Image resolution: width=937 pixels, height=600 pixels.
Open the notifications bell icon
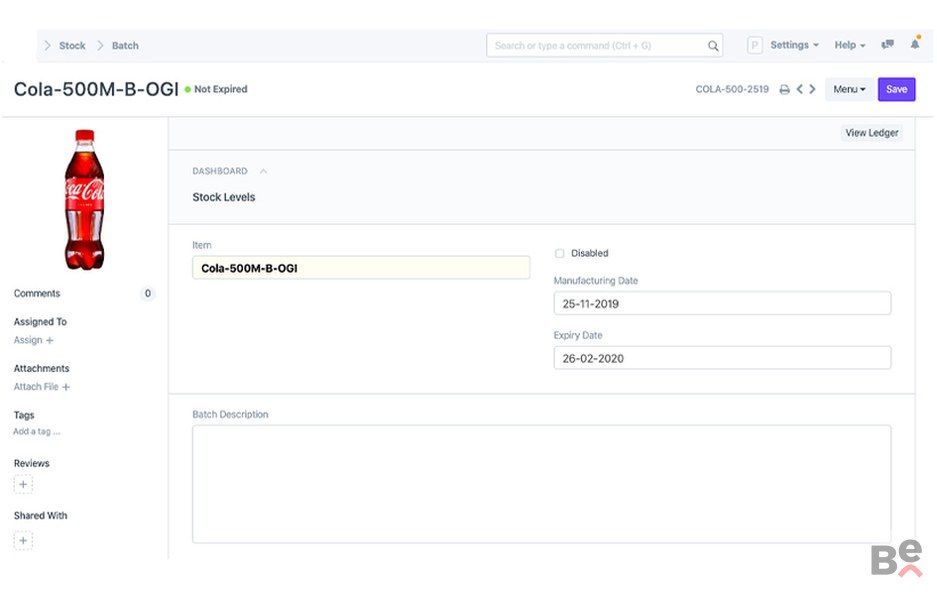click(915, 45)
